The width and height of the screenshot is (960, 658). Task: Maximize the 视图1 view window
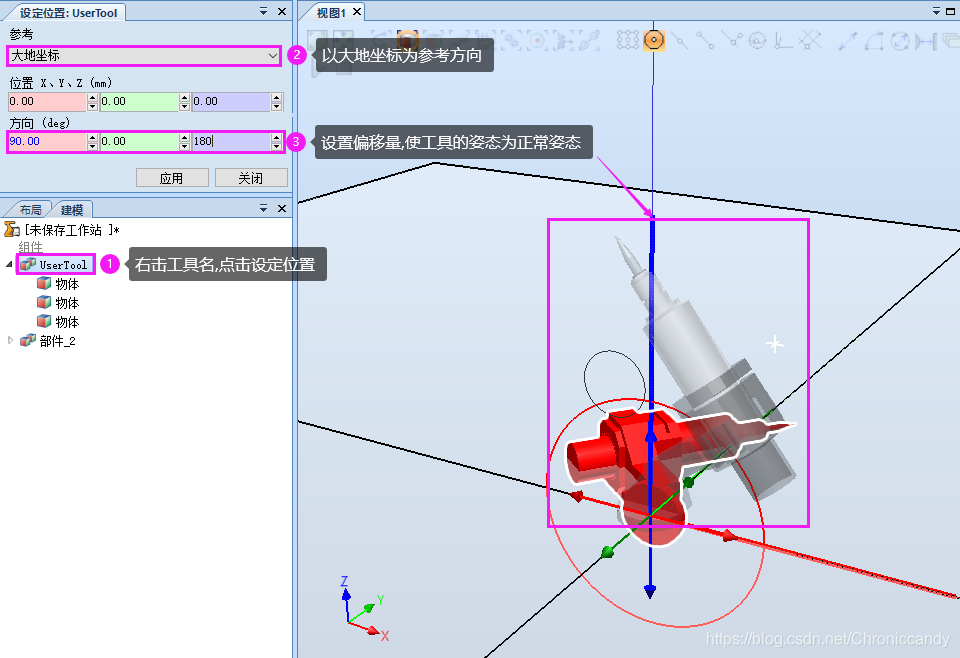click(950, 11)
